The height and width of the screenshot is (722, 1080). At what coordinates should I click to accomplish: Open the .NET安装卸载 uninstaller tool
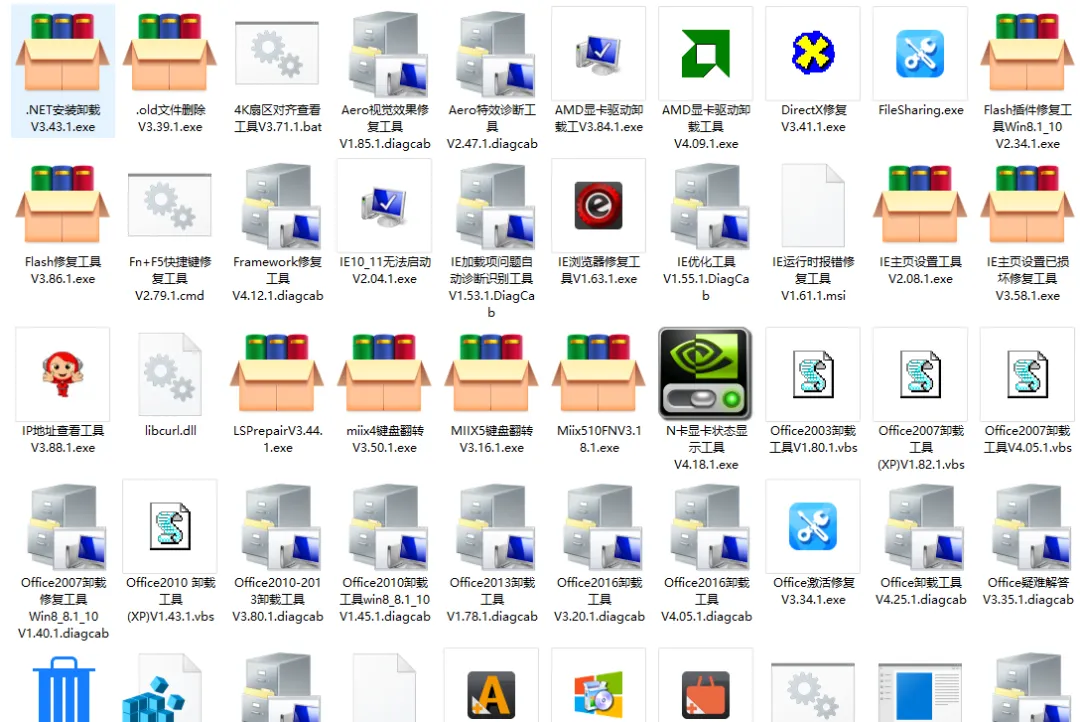point(62,55)
